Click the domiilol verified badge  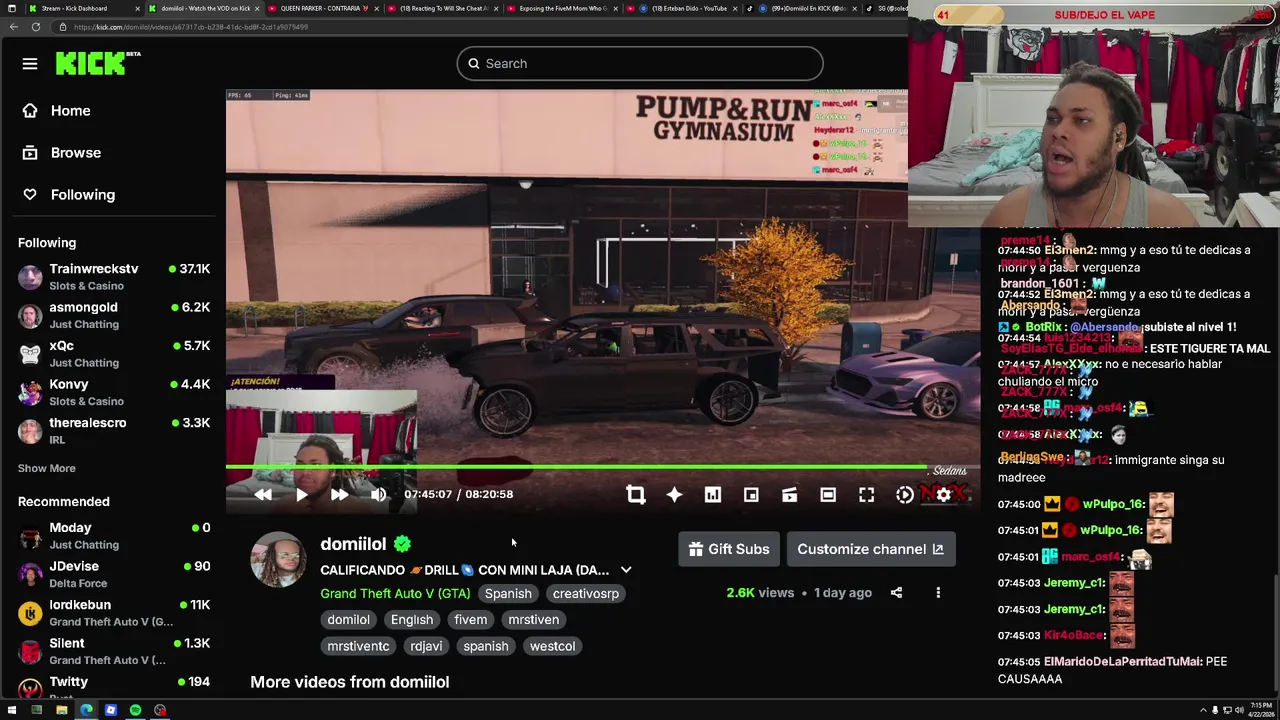tap(402, 544)
